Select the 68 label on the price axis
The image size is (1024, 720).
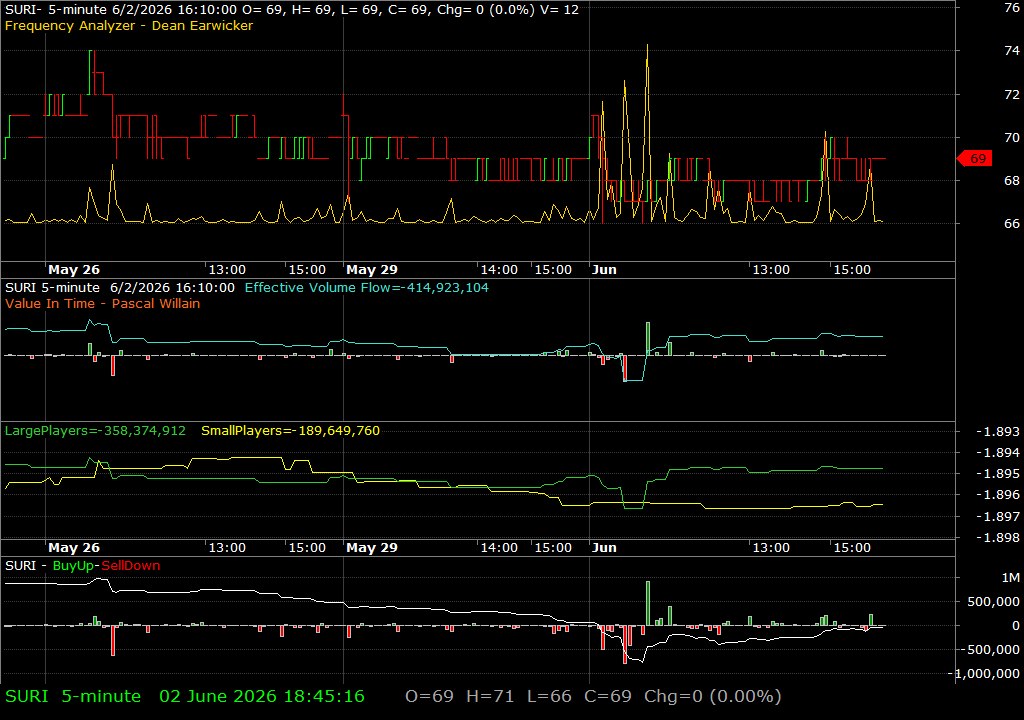[1012, 180]
